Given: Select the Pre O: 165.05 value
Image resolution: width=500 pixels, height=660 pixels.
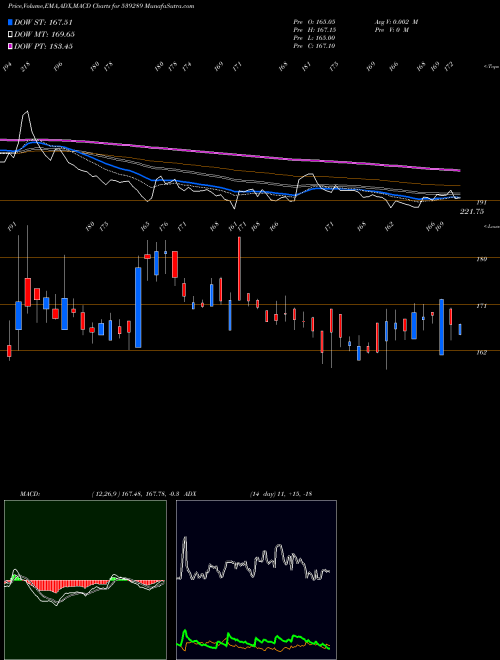Looking at the screenshot, I should coord(314,22).
